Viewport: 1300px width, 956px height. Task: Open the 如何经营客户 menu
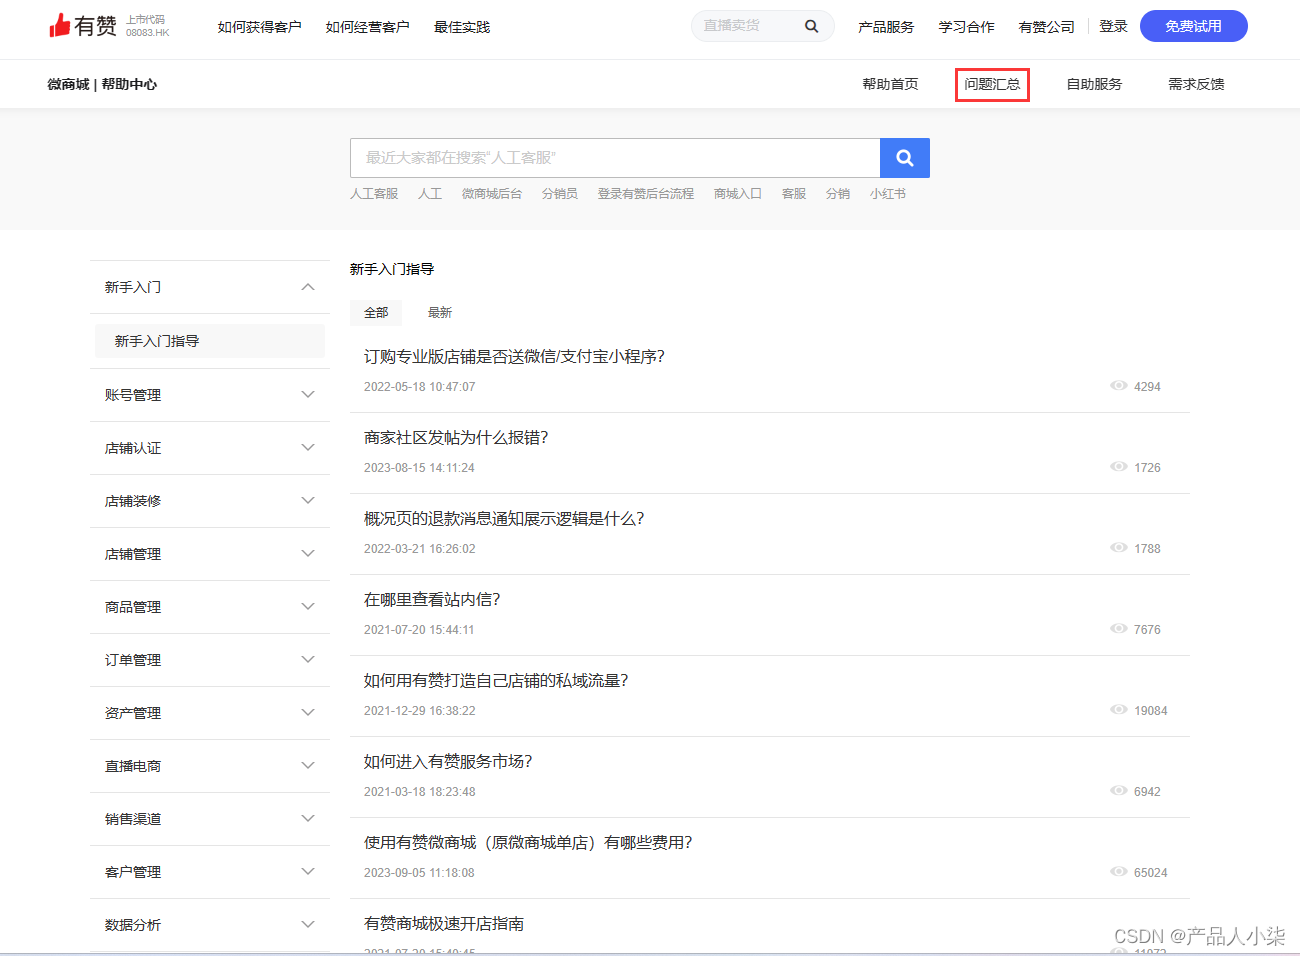click(x=368, y=27)
